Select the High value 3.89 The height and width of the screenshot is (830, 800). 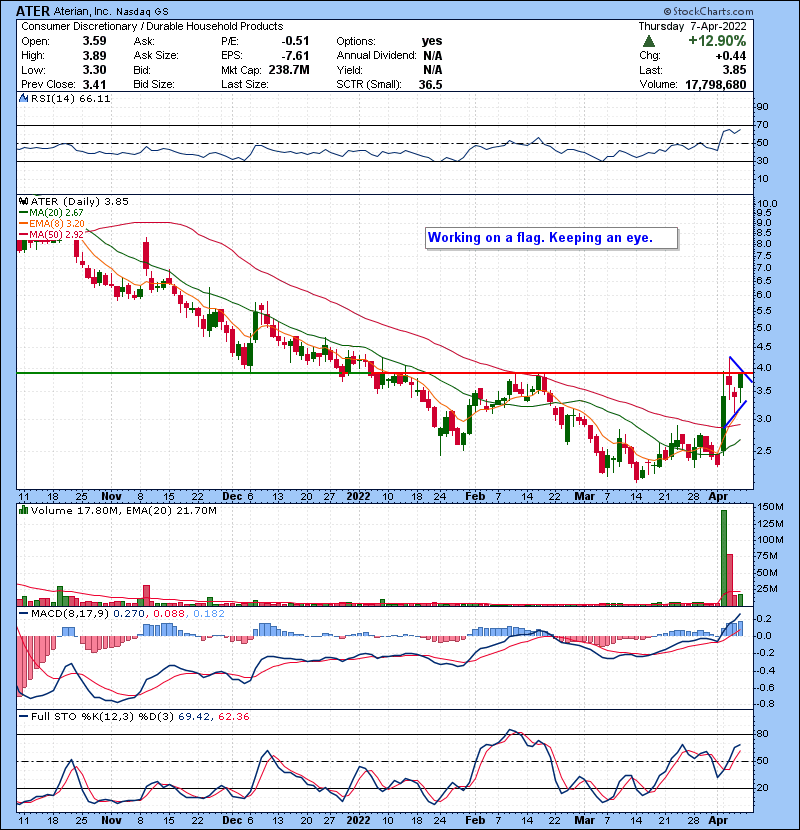[94, 56]
